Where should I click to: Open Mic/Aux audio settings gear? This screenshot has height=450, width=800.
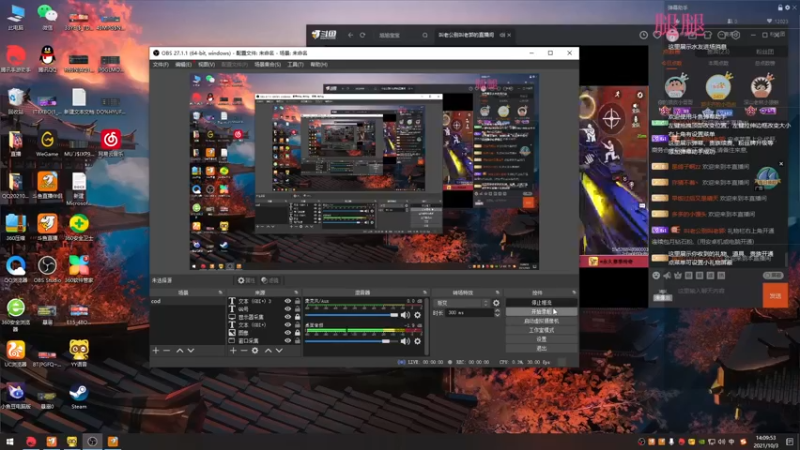[x=417, y=315]
